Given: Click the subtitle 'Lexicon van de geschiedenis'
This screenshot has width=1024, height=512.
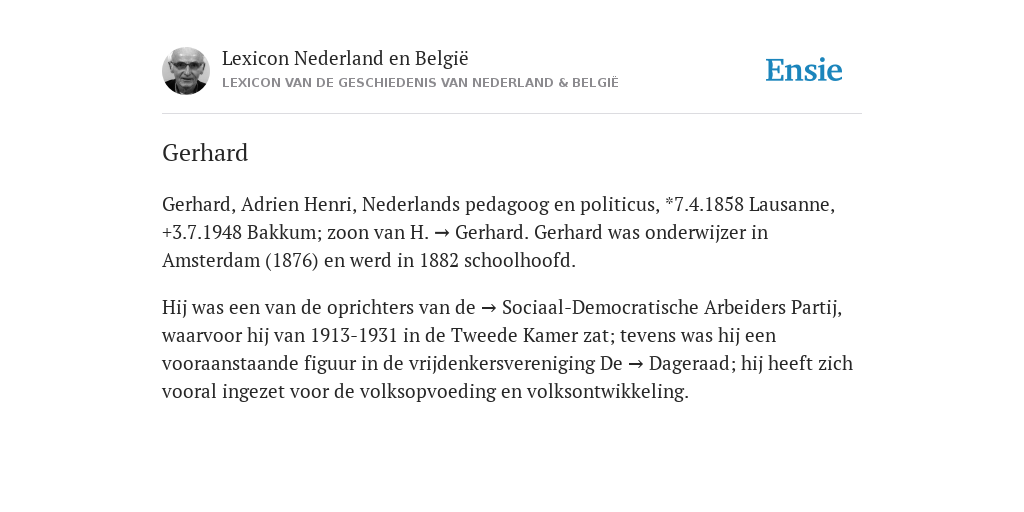Looking at the screenshot, I should (x=420, y=83).
